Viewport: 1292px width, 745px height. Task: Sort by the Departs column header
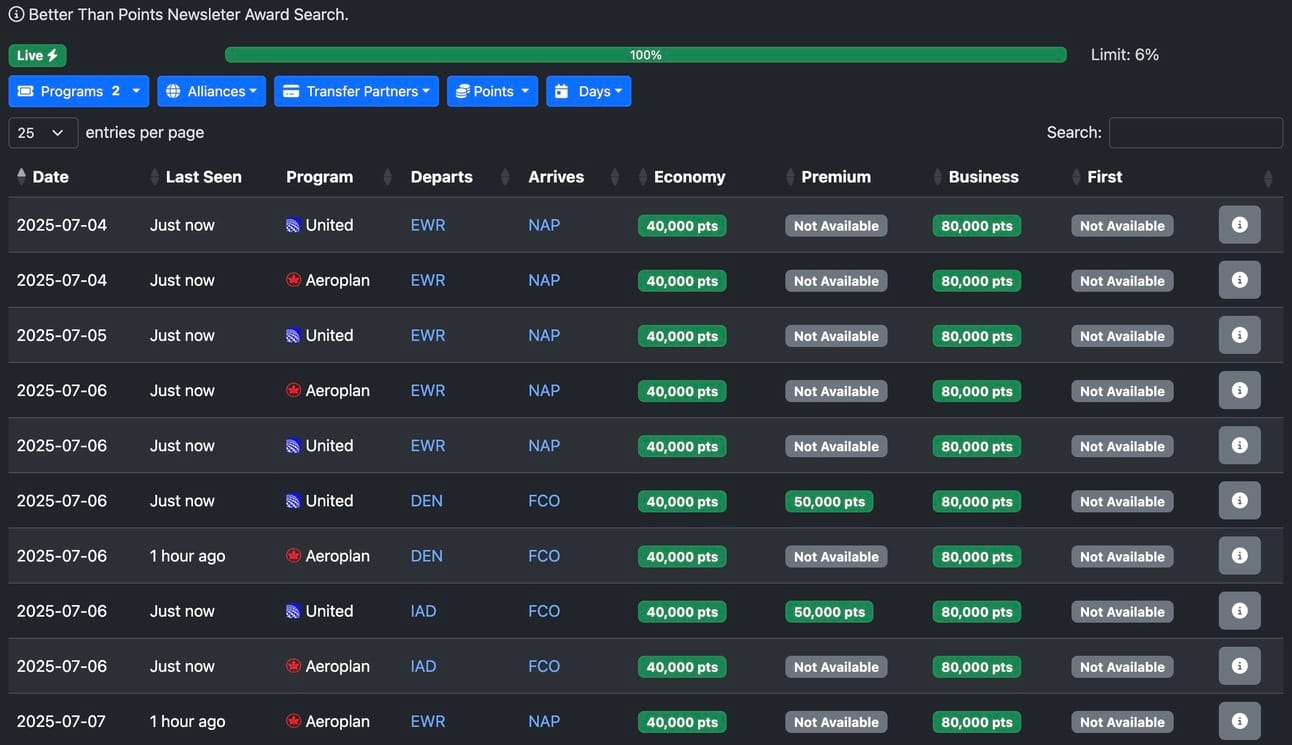click(x=442, y=177)
